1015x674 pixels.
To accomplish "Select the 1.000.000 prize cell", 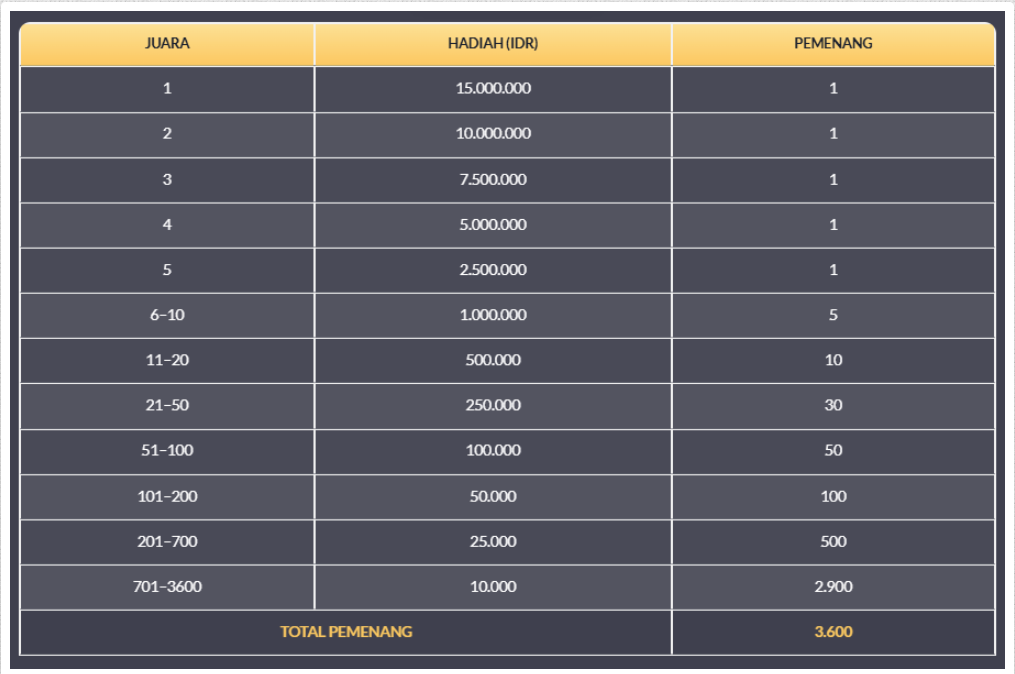I will pyautogui.click(x=493, y=315).
